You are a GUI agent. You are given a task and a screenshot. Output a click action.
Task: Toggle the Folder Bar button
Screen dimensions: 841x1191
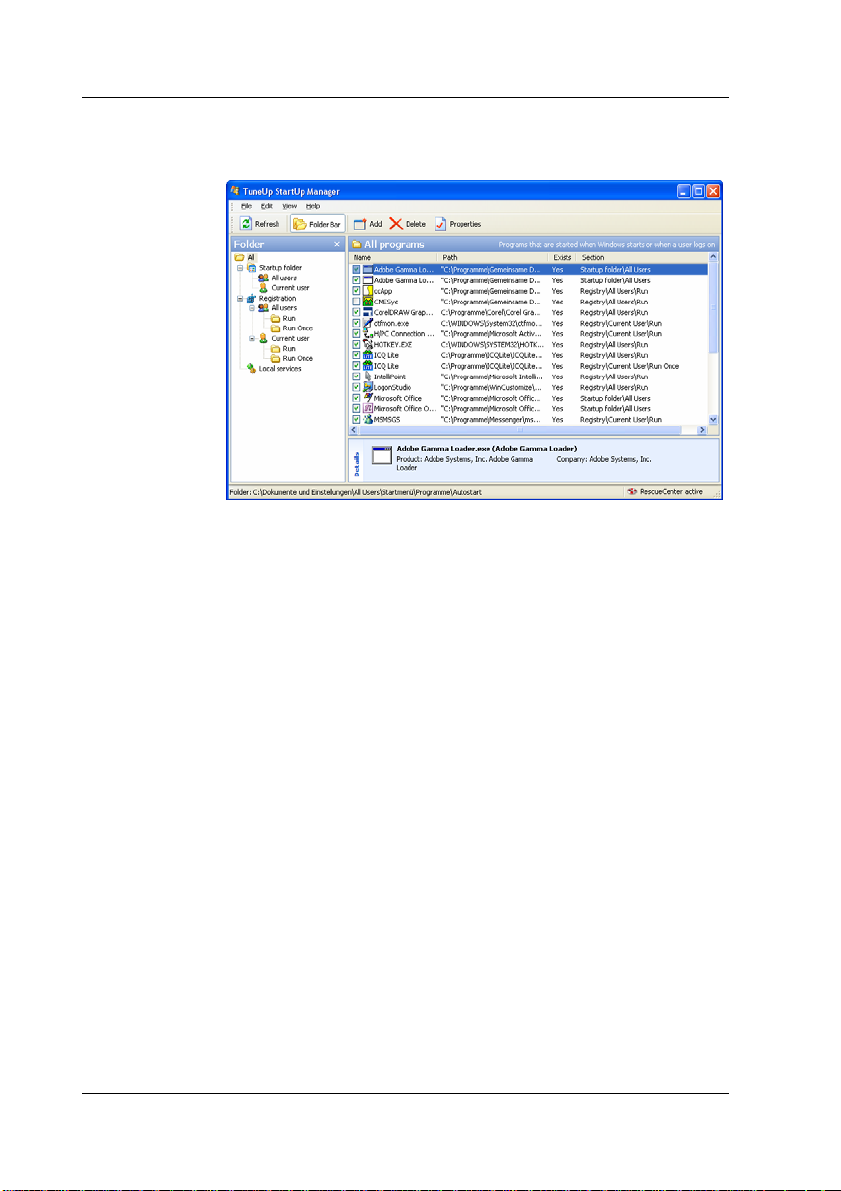pyautogui.click(x=318, y=224)
